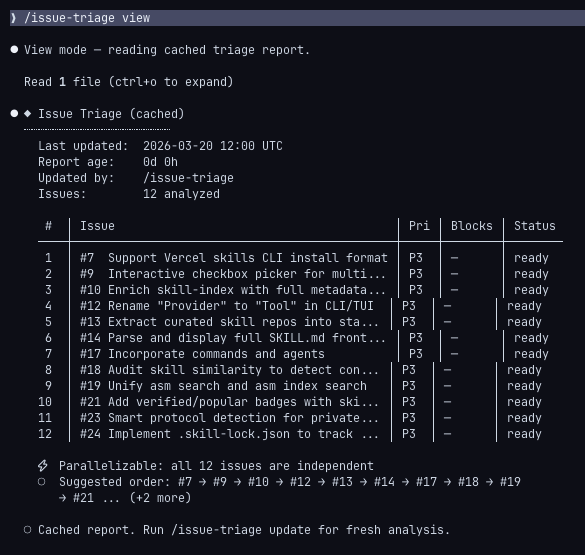
Task: Click the Report age value '0d 0h'
Action: (x=160, y=162)
